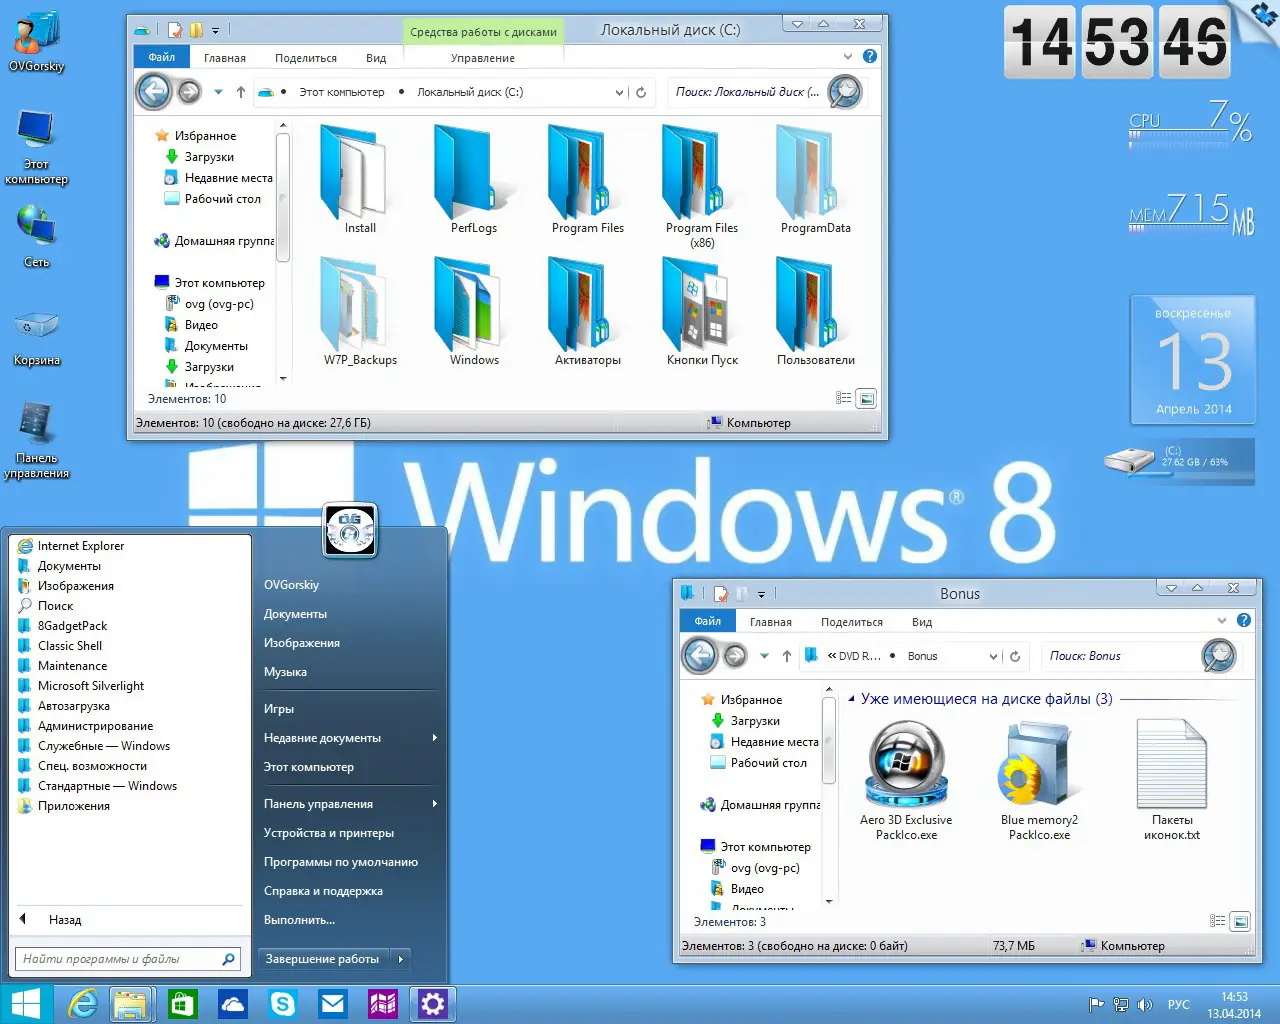
Task: Launch Internet Explorer from the taskbar
Action: click(82, 1003)
